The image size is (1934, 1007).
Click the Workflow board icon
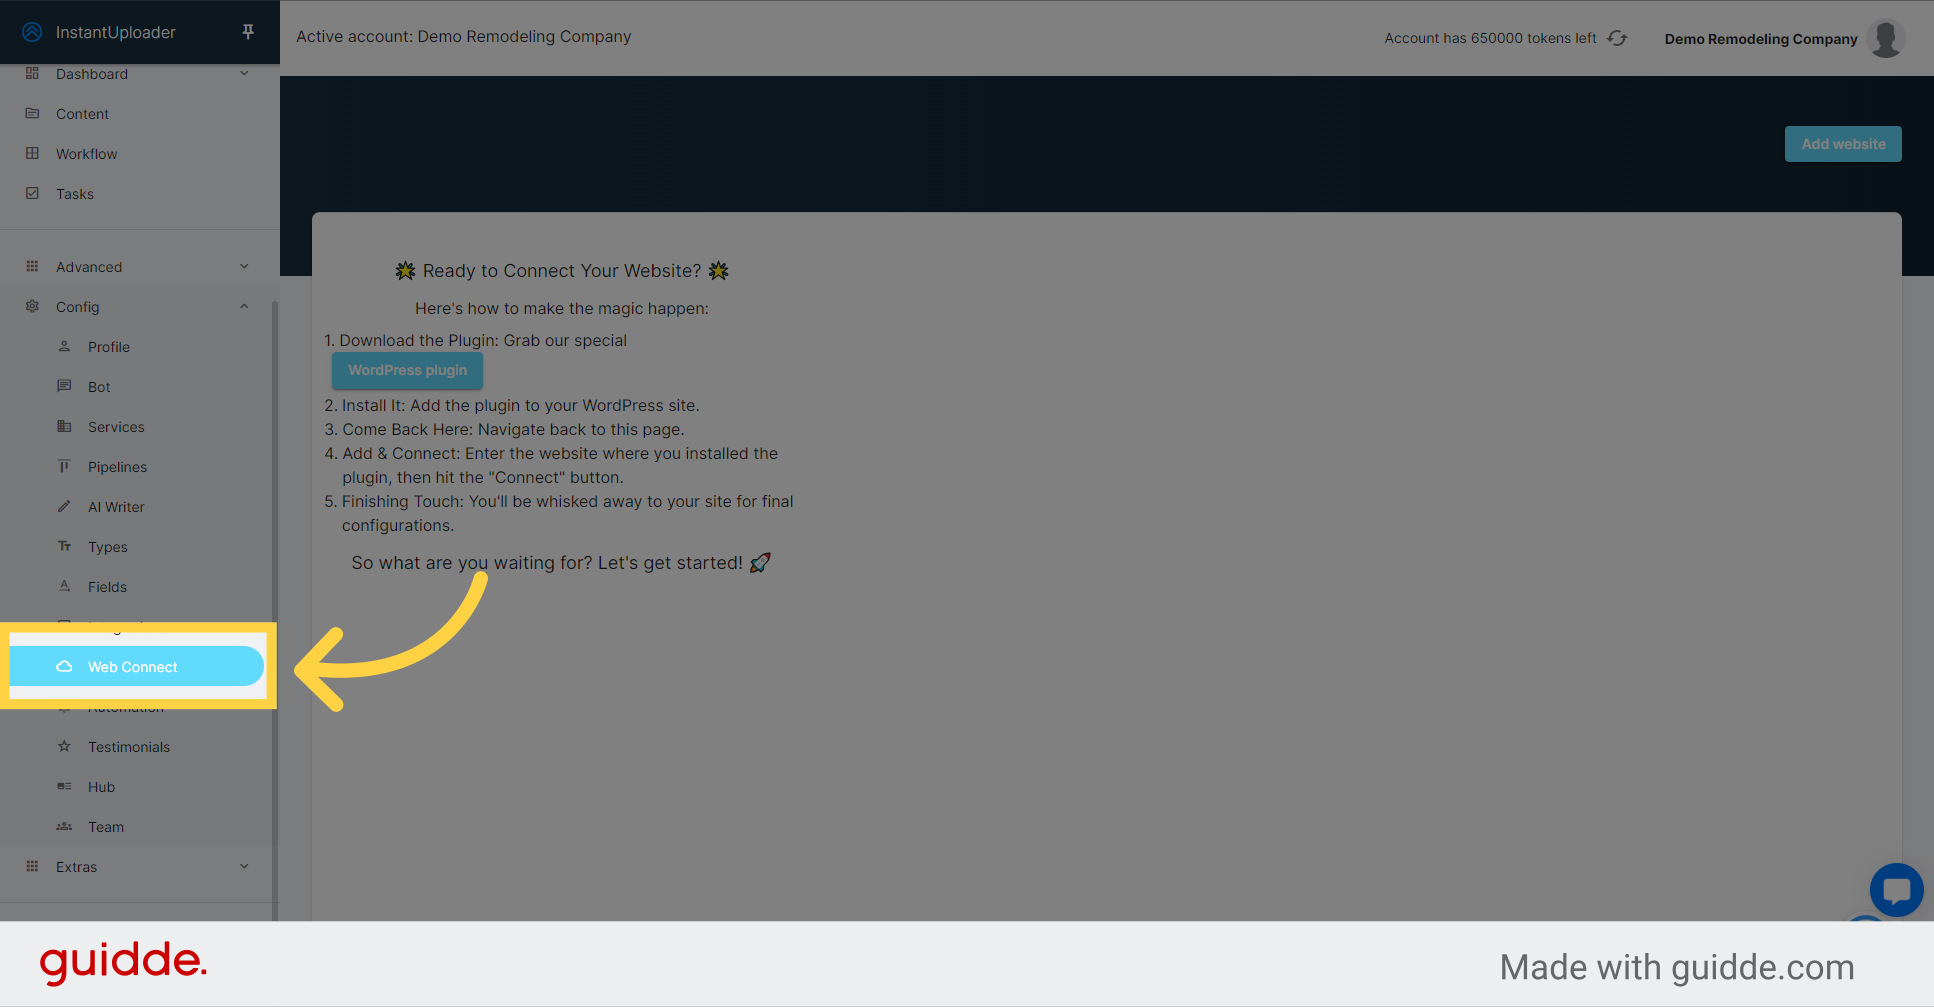(x=32, y=153)
